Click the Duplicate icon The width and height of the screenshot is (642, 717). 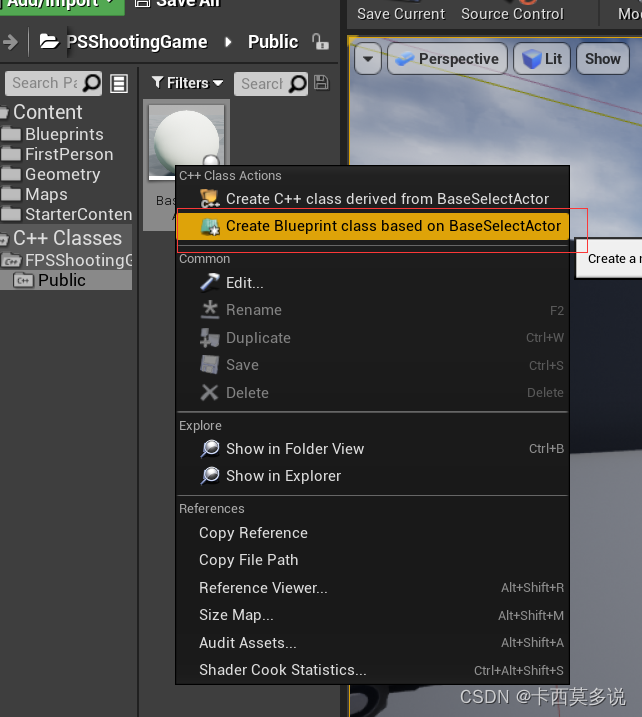210,337
